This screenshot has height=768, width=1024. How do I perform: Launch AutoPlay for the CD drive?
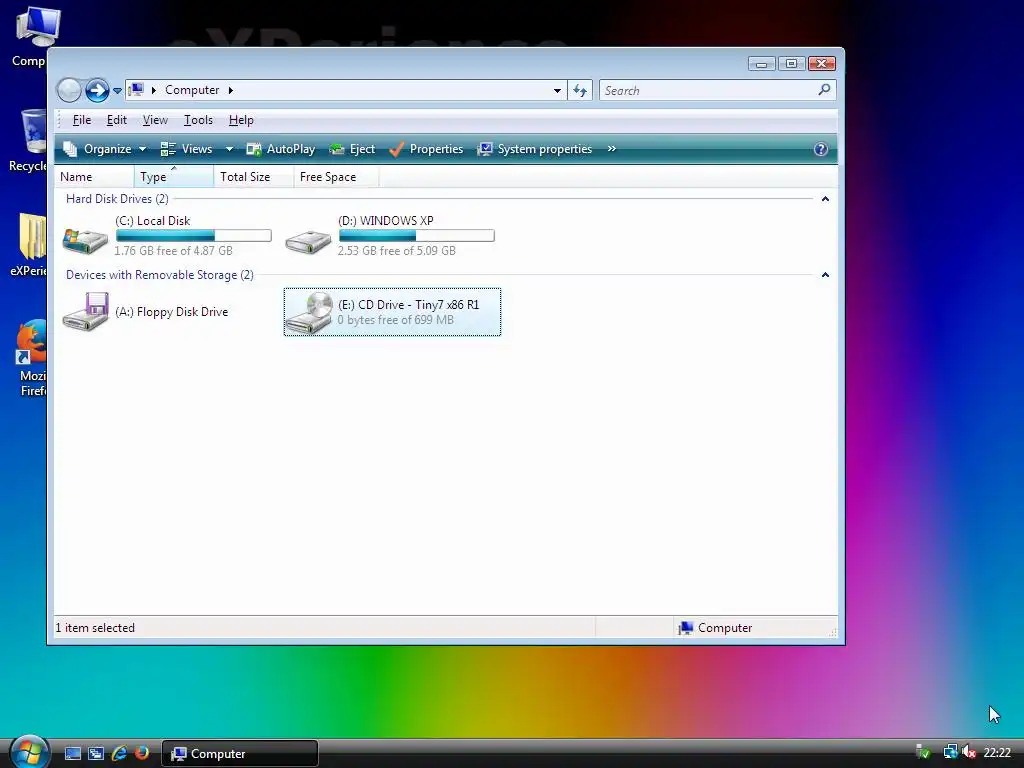click(280, 150)
